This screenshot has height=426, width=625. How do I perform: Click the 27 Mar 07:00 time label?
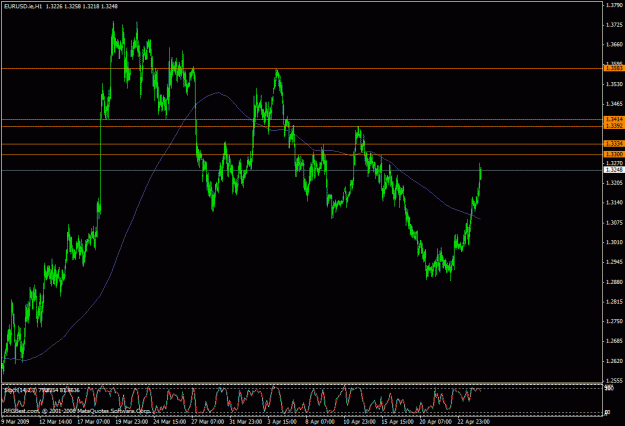pos(208,421)
